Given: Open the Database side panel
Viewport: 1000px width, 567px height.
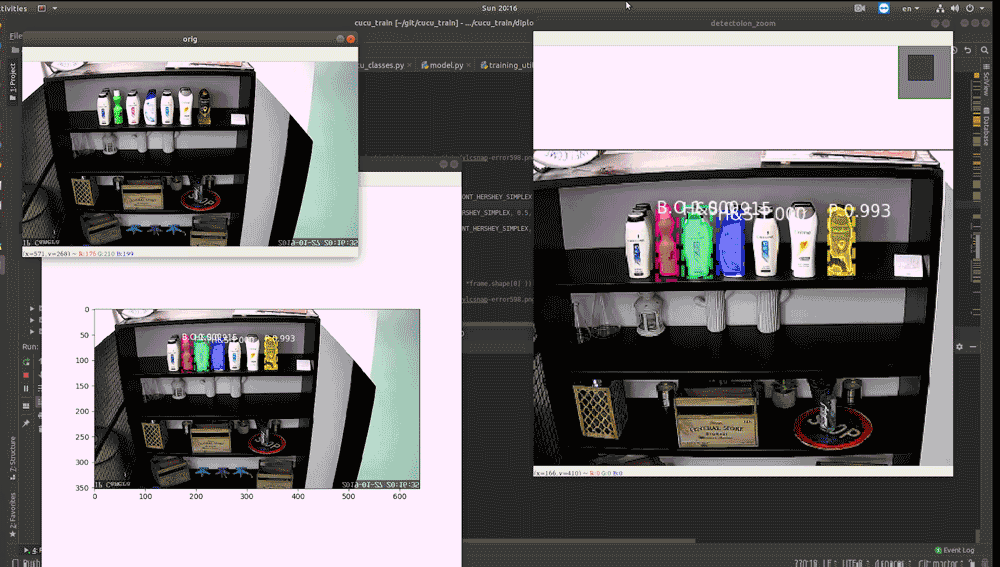Looking at the screenshot, I should [x=986, y=129].
